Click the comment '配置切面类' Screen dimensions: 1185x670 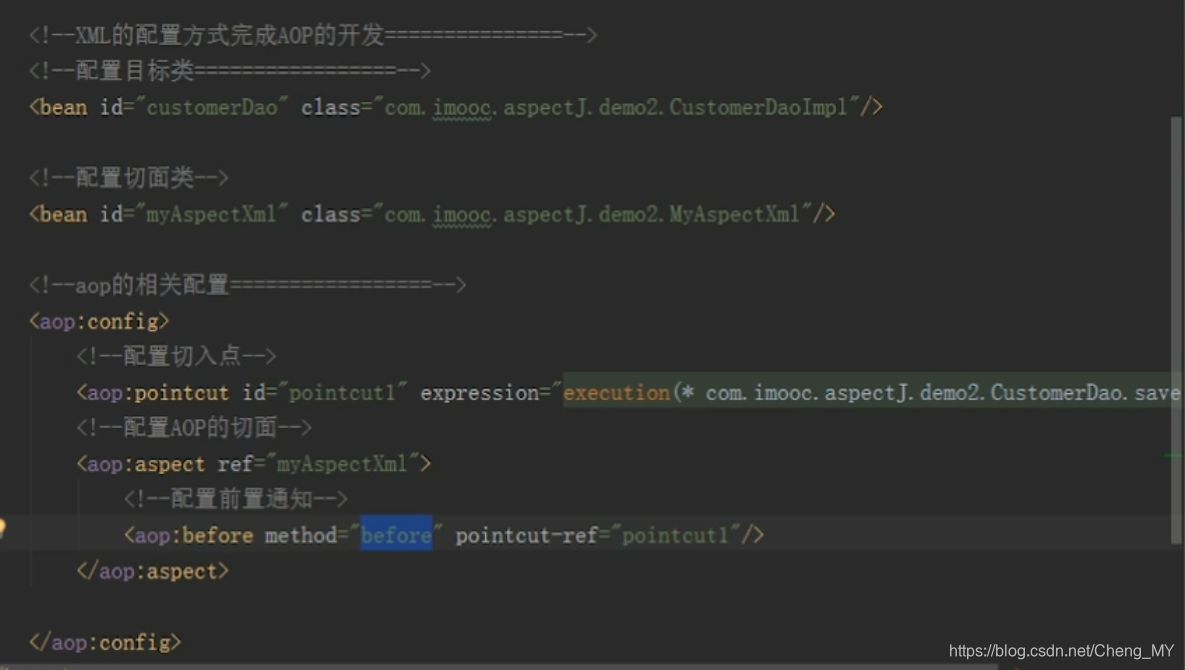(128, 178)
